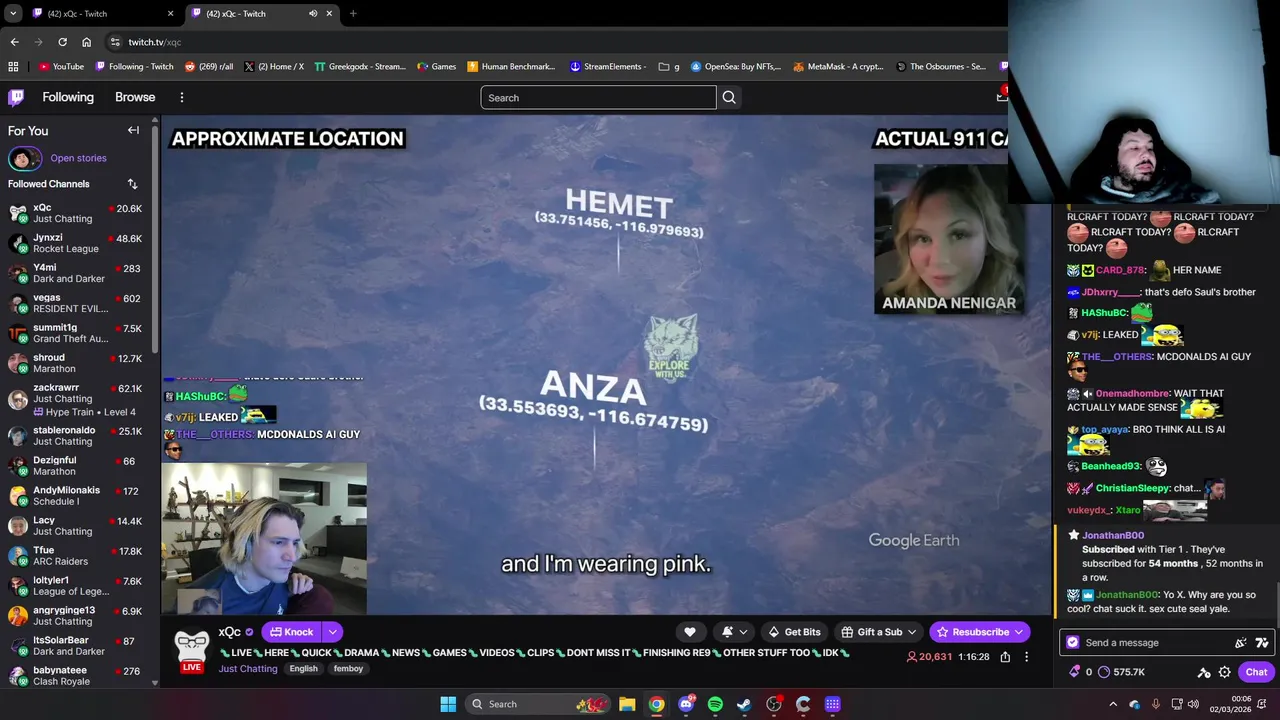
Task: Click the search magnifier button
Action: tap(729, 97)
